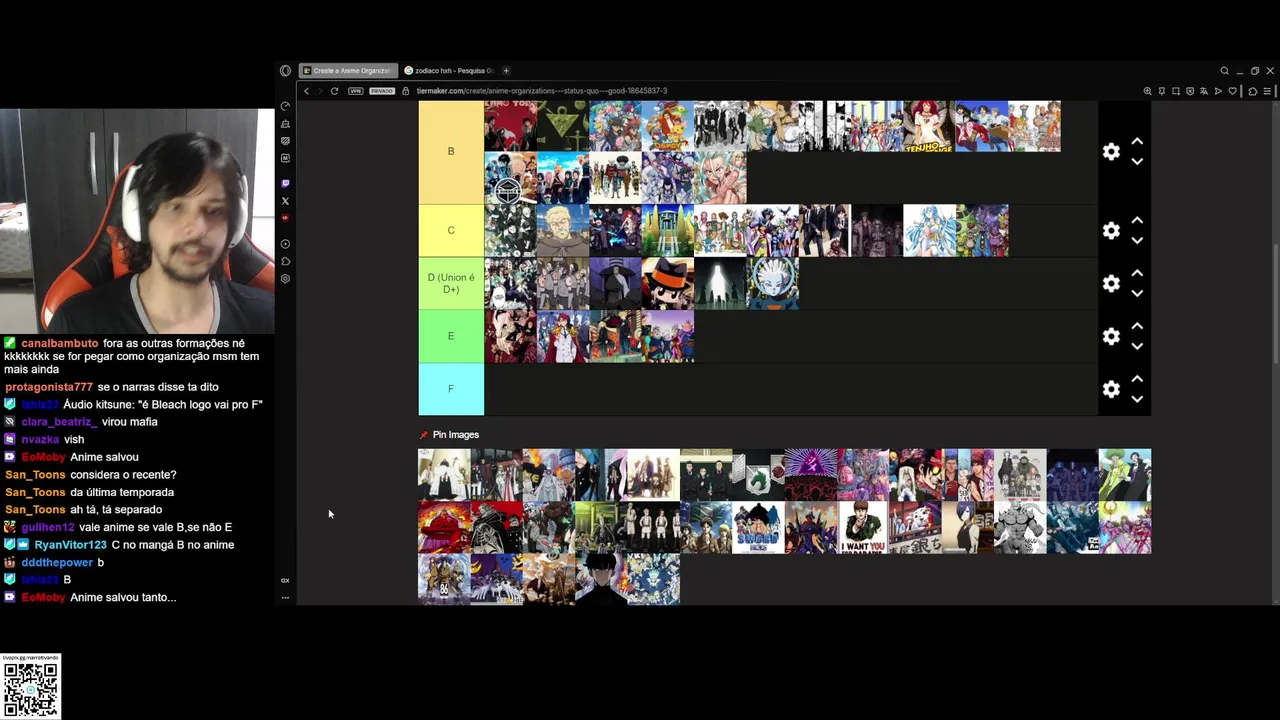Image resolution: width=1280 pixels, height=720 pixels.
Task: Open X (Twitter) in browser sidebar
Action: pyautogui.click(x=285, y=201)
